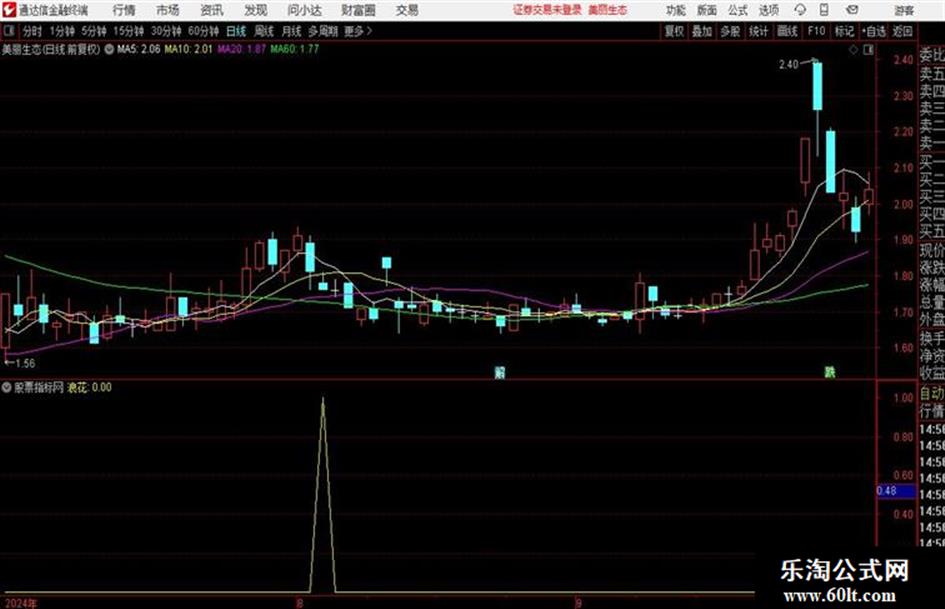Click the 多股 multi-stock button
Image resolution: width=945 pixels, height=609 pixels.
pos(730,31)
